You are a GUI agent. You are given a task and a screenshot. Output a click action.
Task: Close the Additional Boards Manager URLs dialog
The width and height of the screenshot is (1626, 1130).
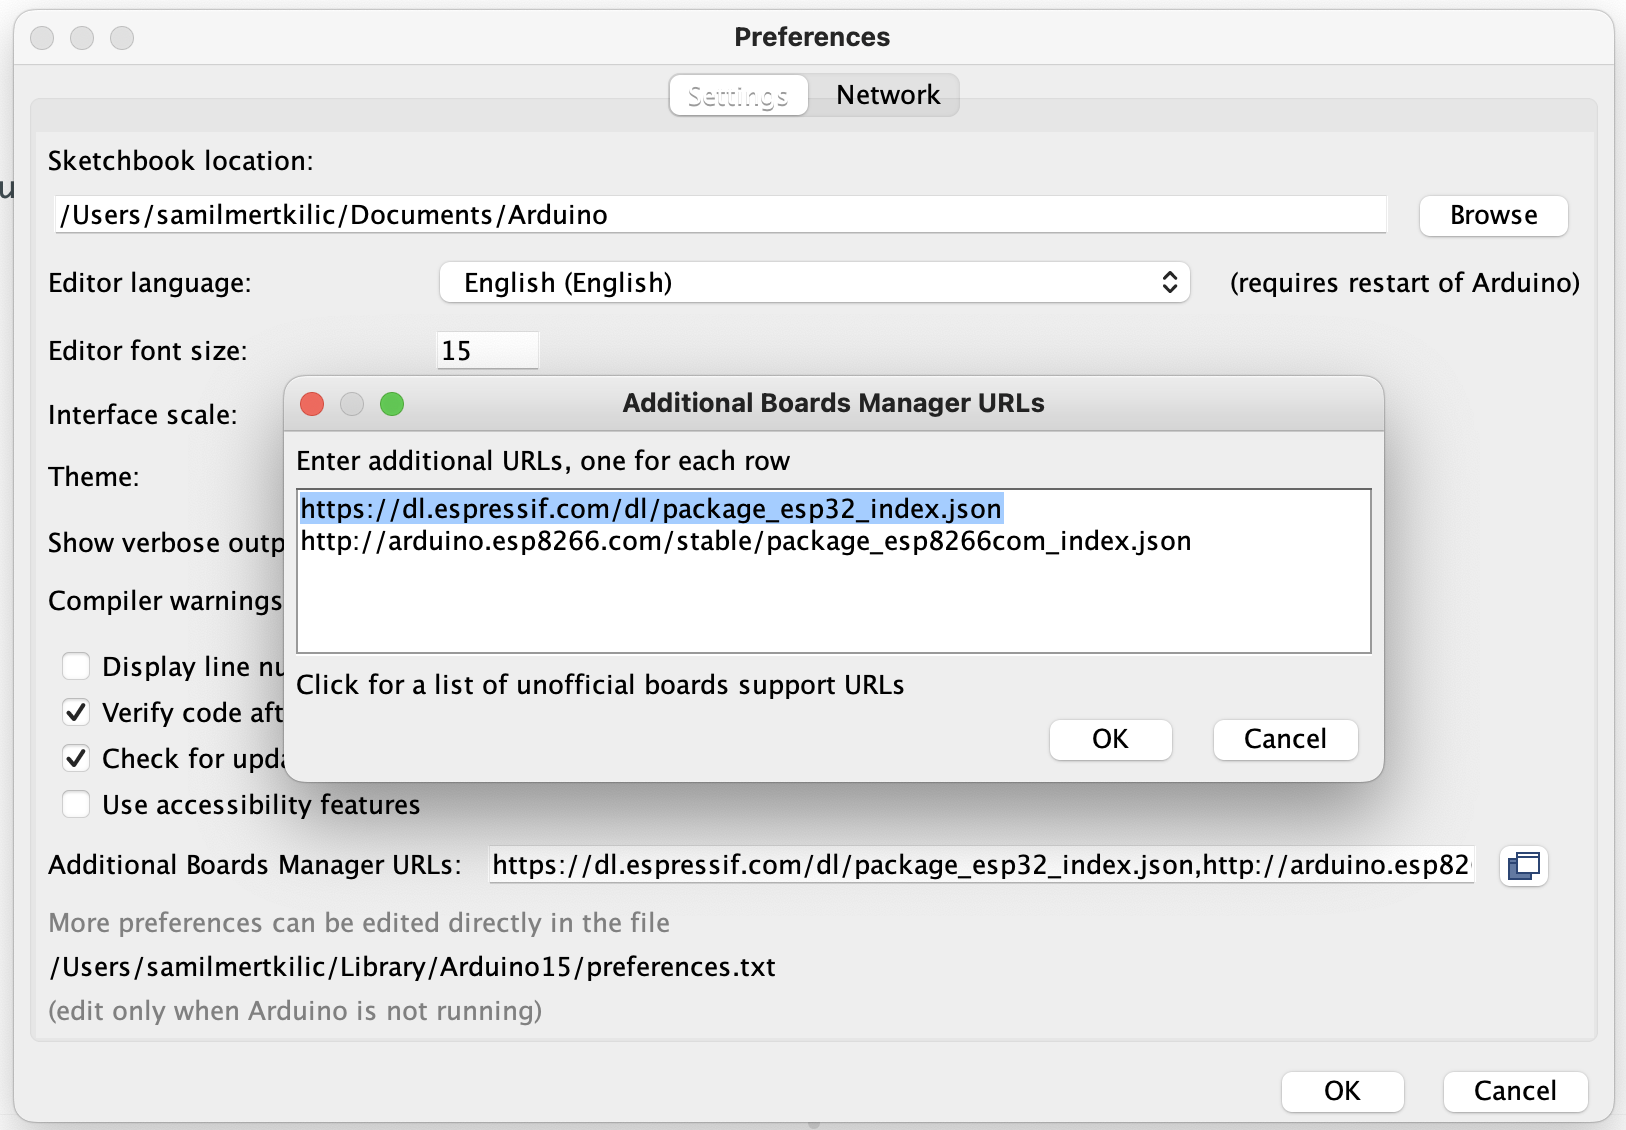coord(312,404)
